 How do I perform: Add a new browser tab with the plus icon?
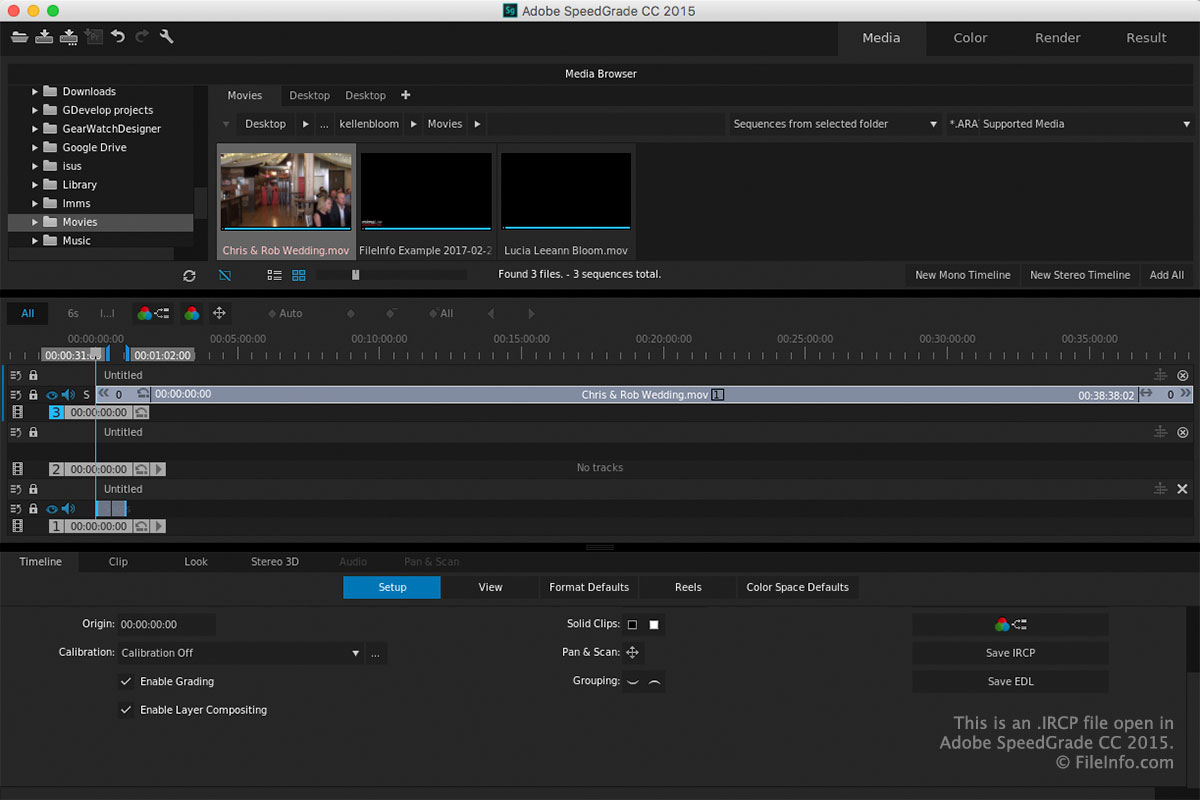click(x=406, y=95)
